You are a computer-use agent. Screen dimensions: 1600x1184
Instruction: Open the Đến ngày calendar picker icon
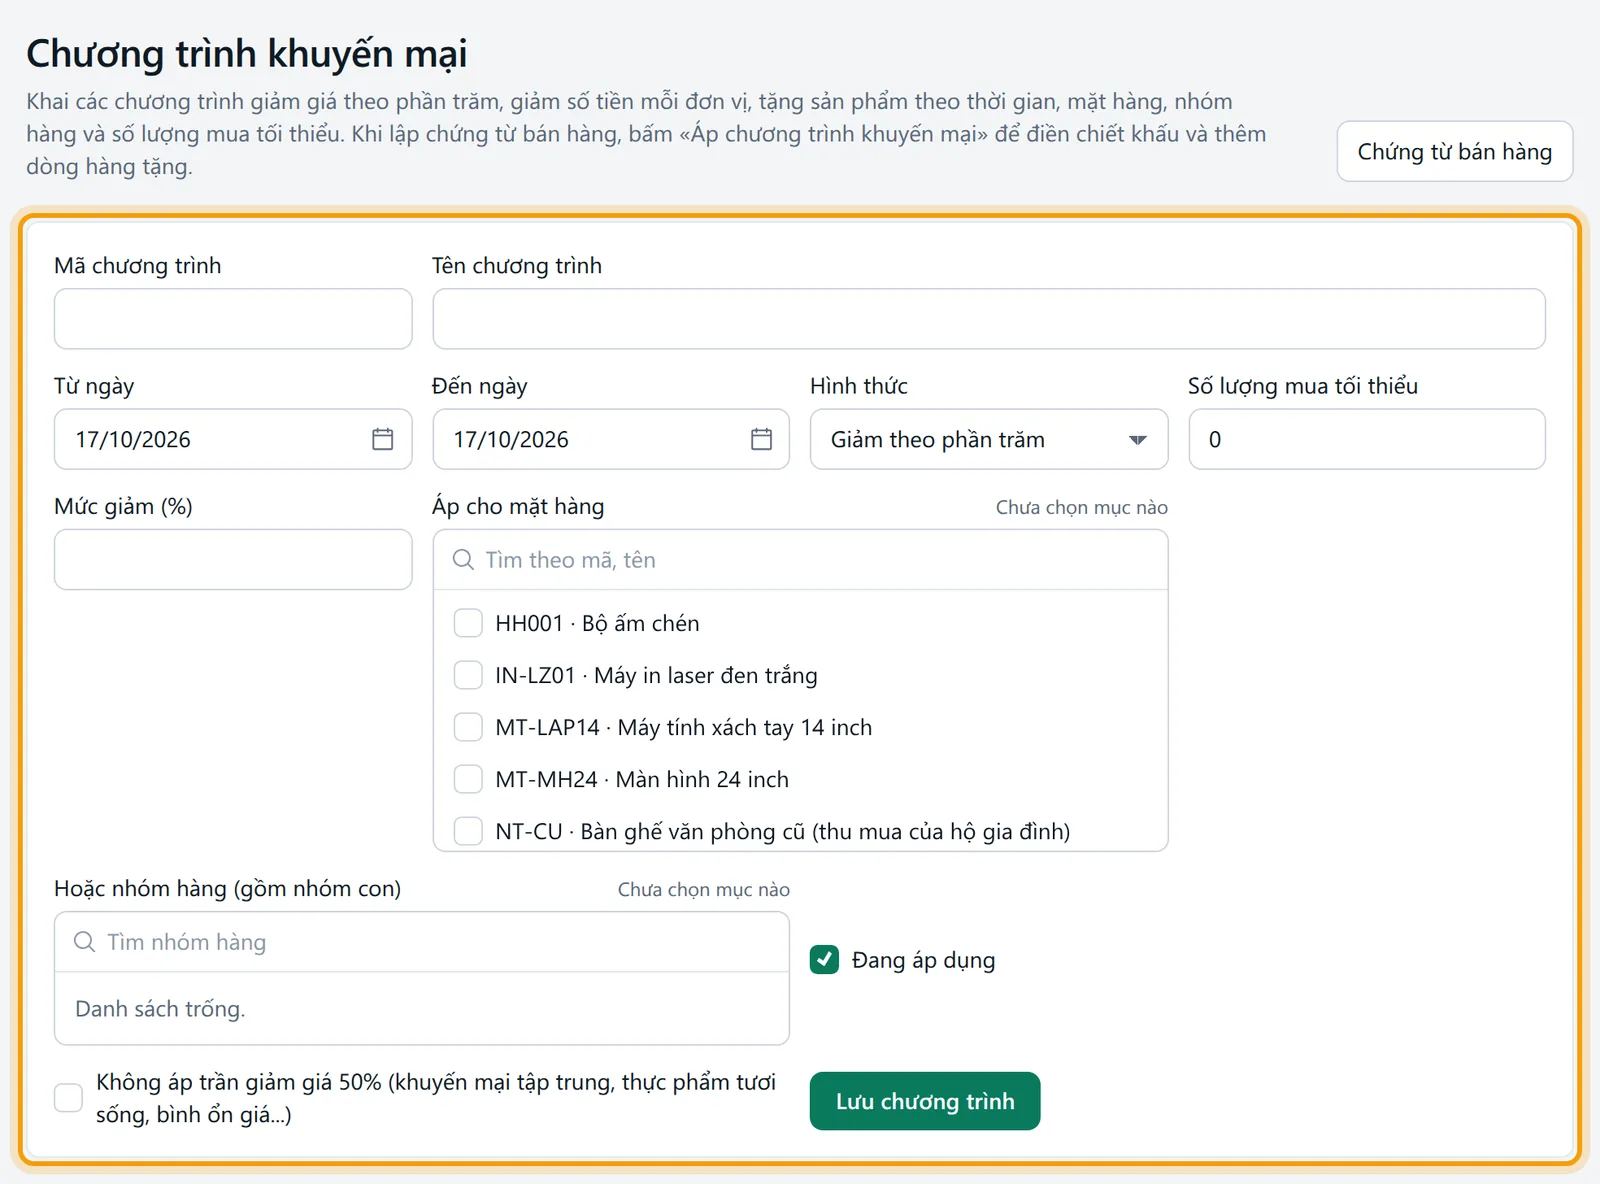[761, 439]
